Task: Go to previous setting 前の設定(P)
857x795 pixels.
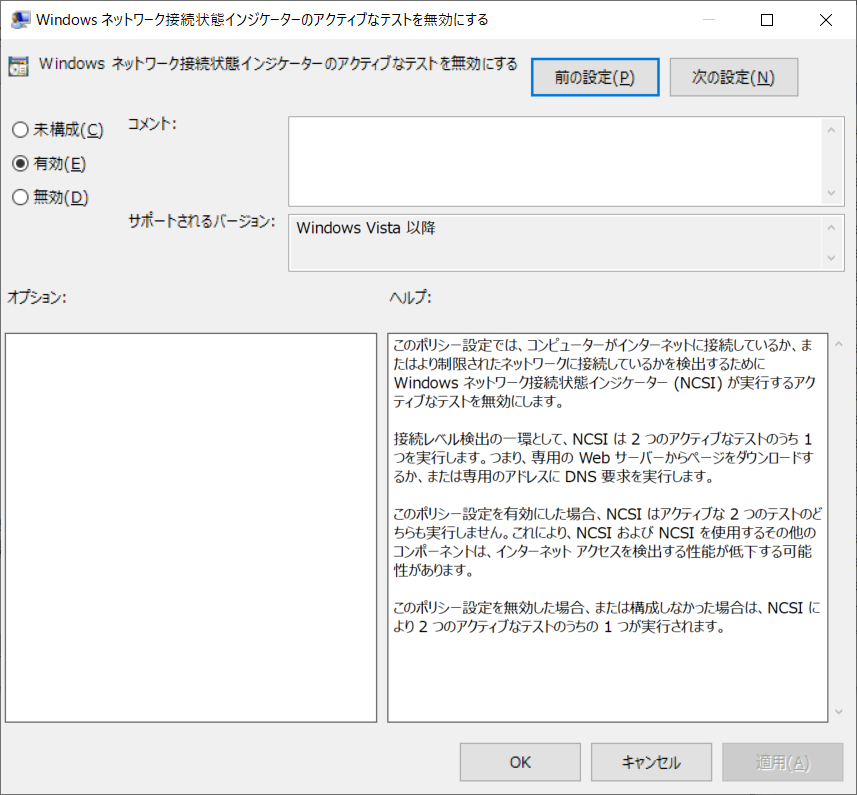Action: [595, 77]
